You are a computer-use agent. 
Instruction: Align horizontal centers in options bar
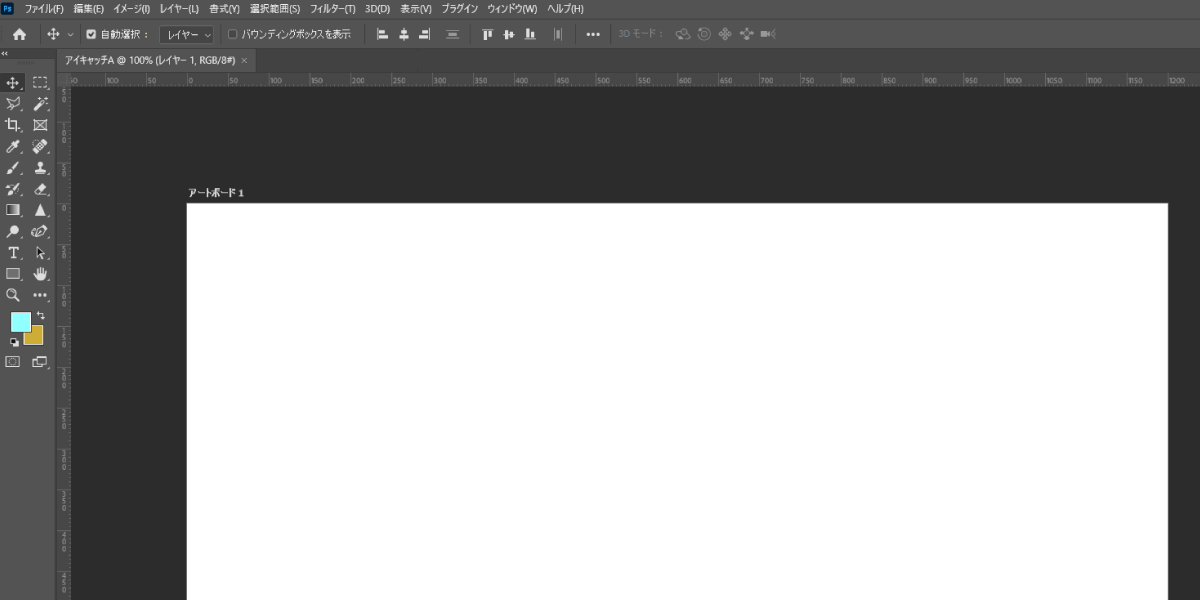coord(404,34)
